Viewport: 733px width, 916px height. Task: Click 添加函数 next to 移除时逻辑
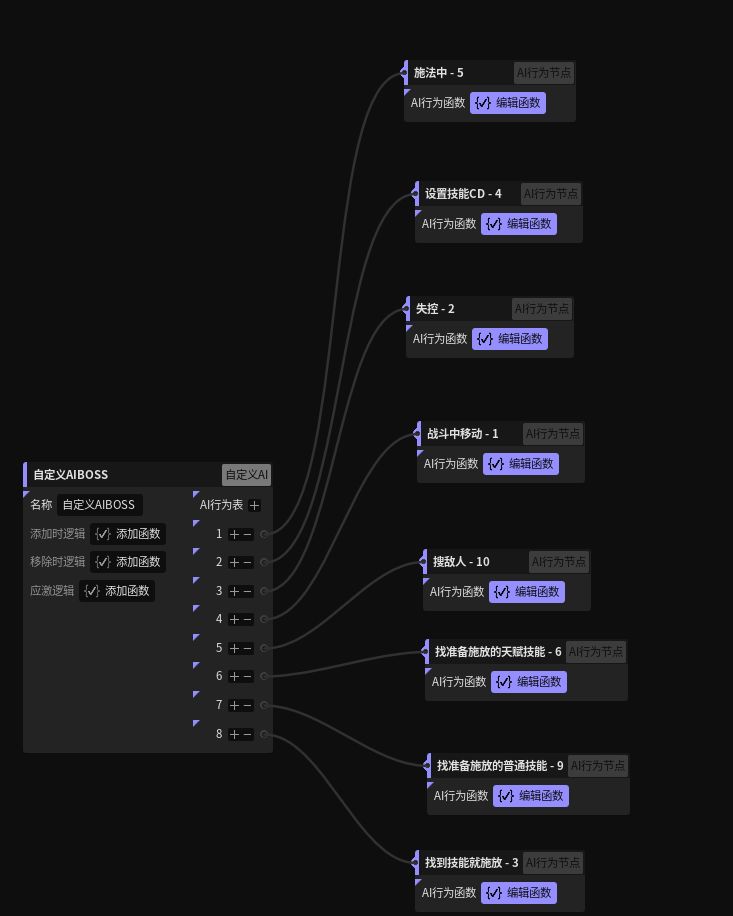point(128,562)
